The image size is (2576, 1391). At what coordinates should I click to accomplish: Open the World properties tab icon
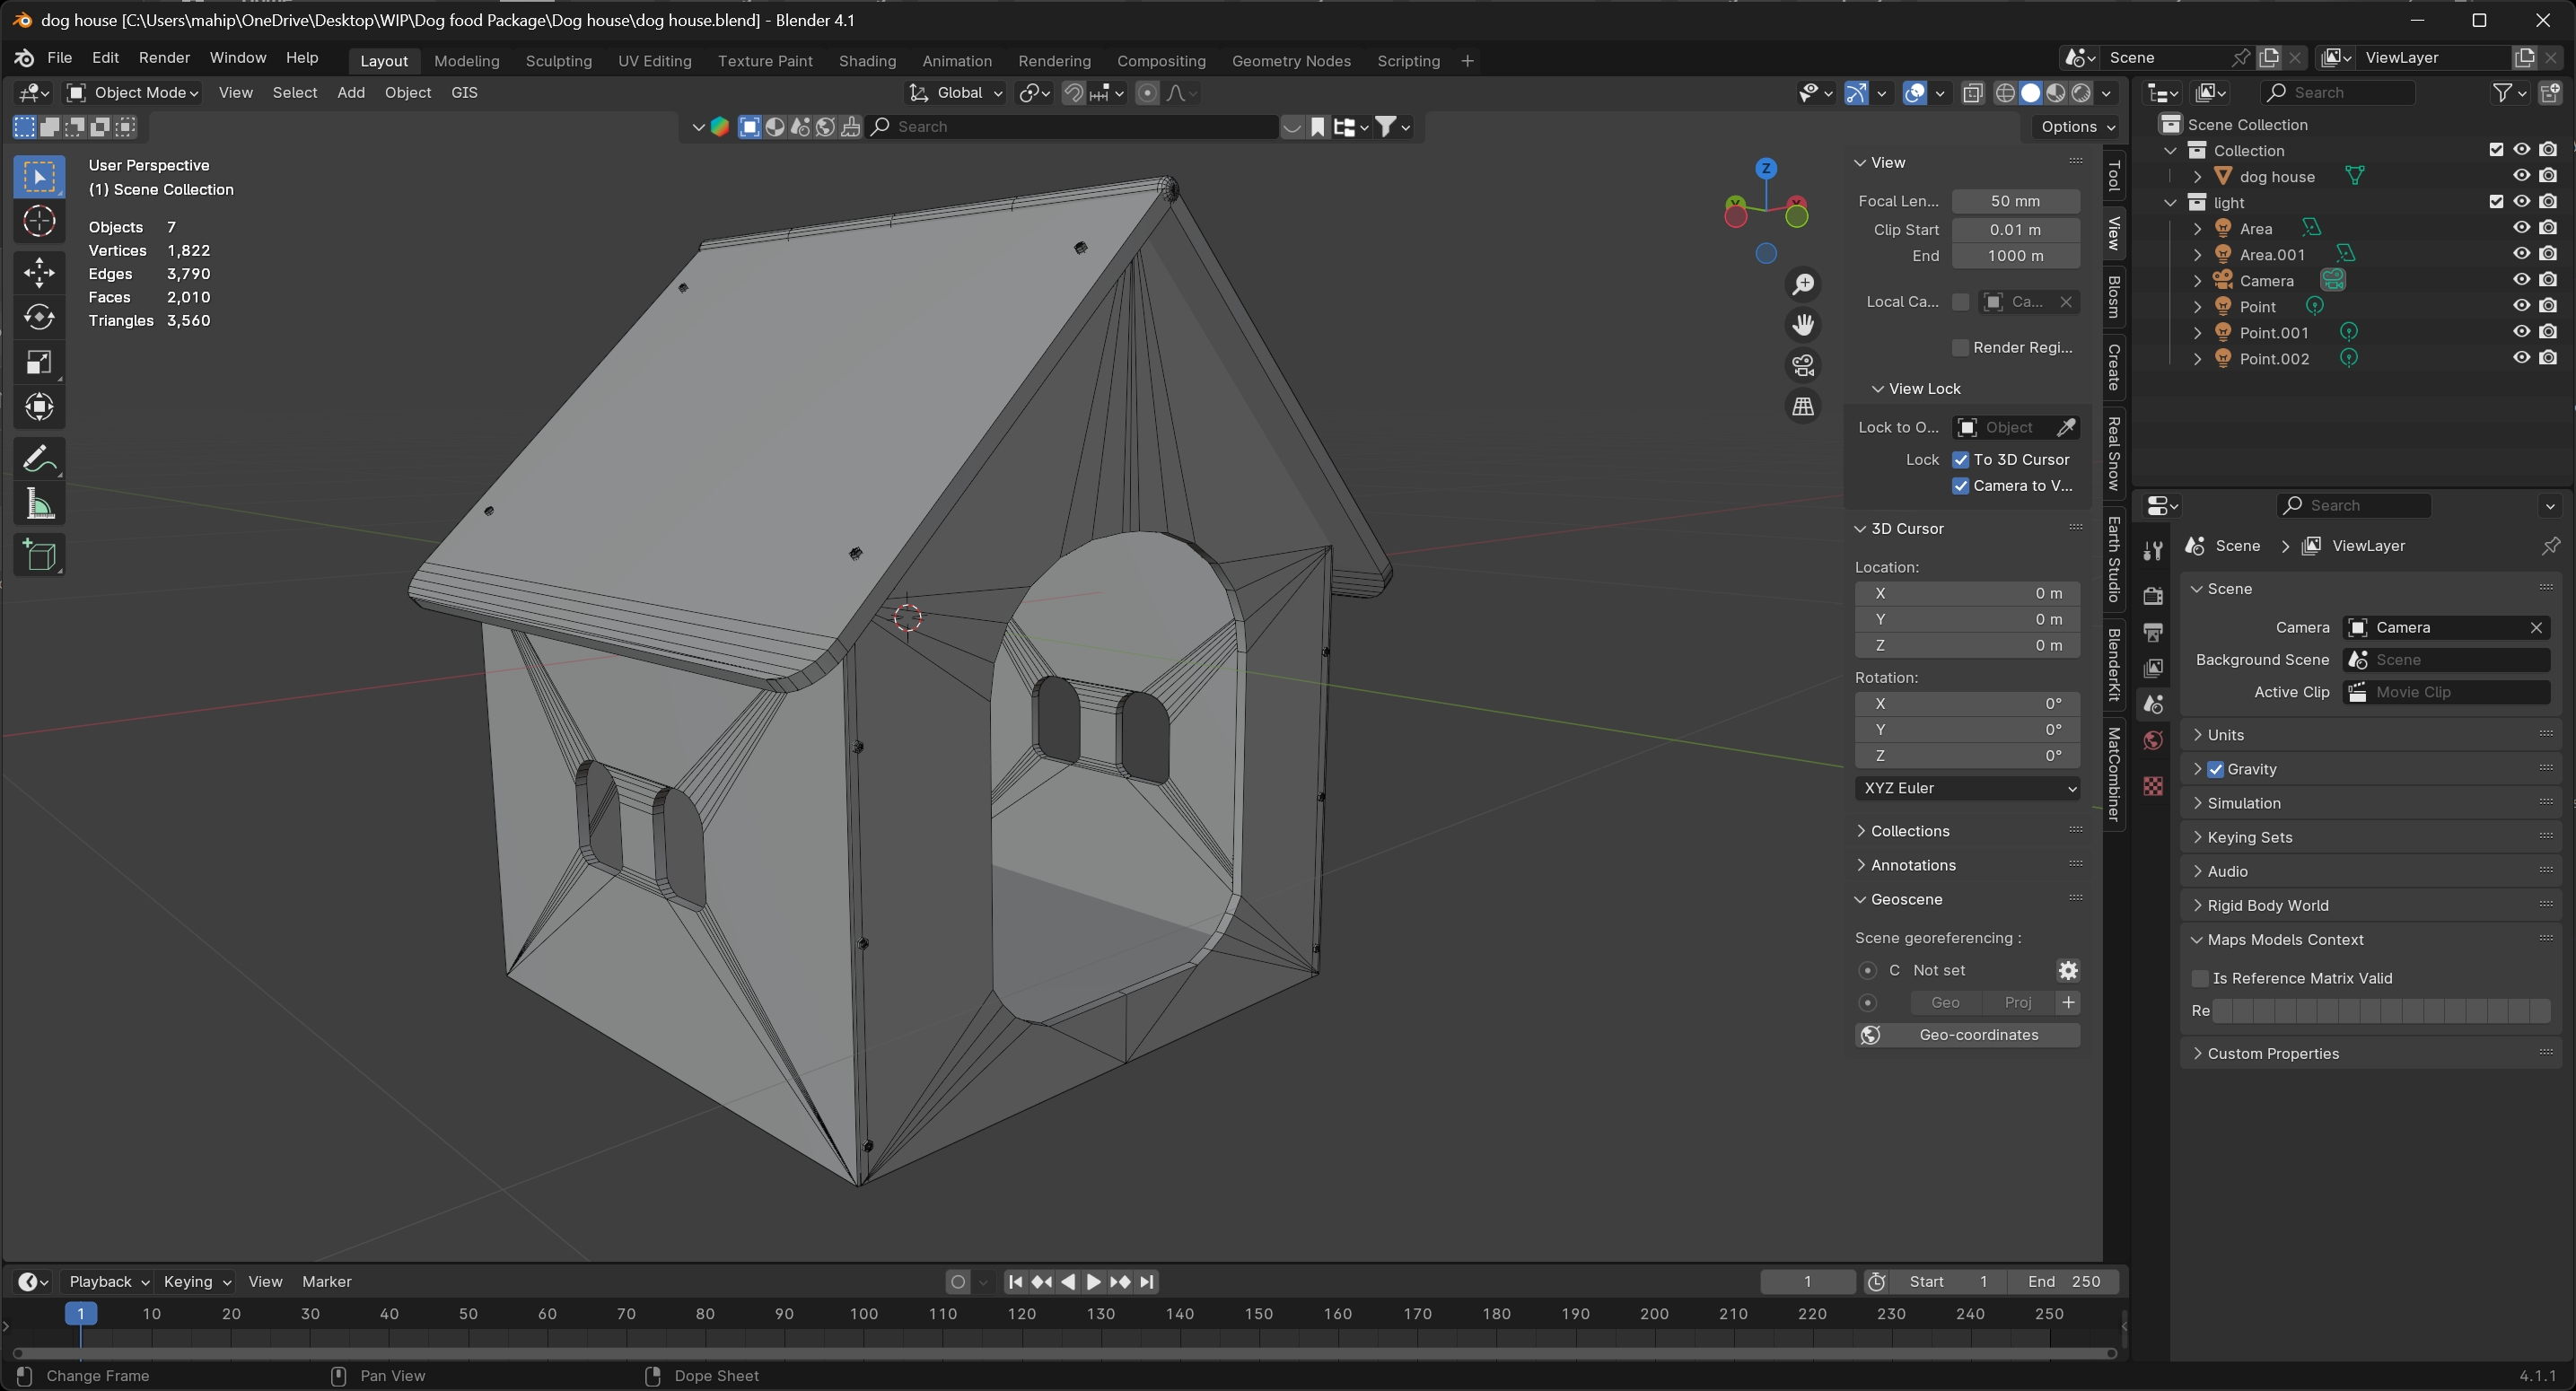(2153, 741)
